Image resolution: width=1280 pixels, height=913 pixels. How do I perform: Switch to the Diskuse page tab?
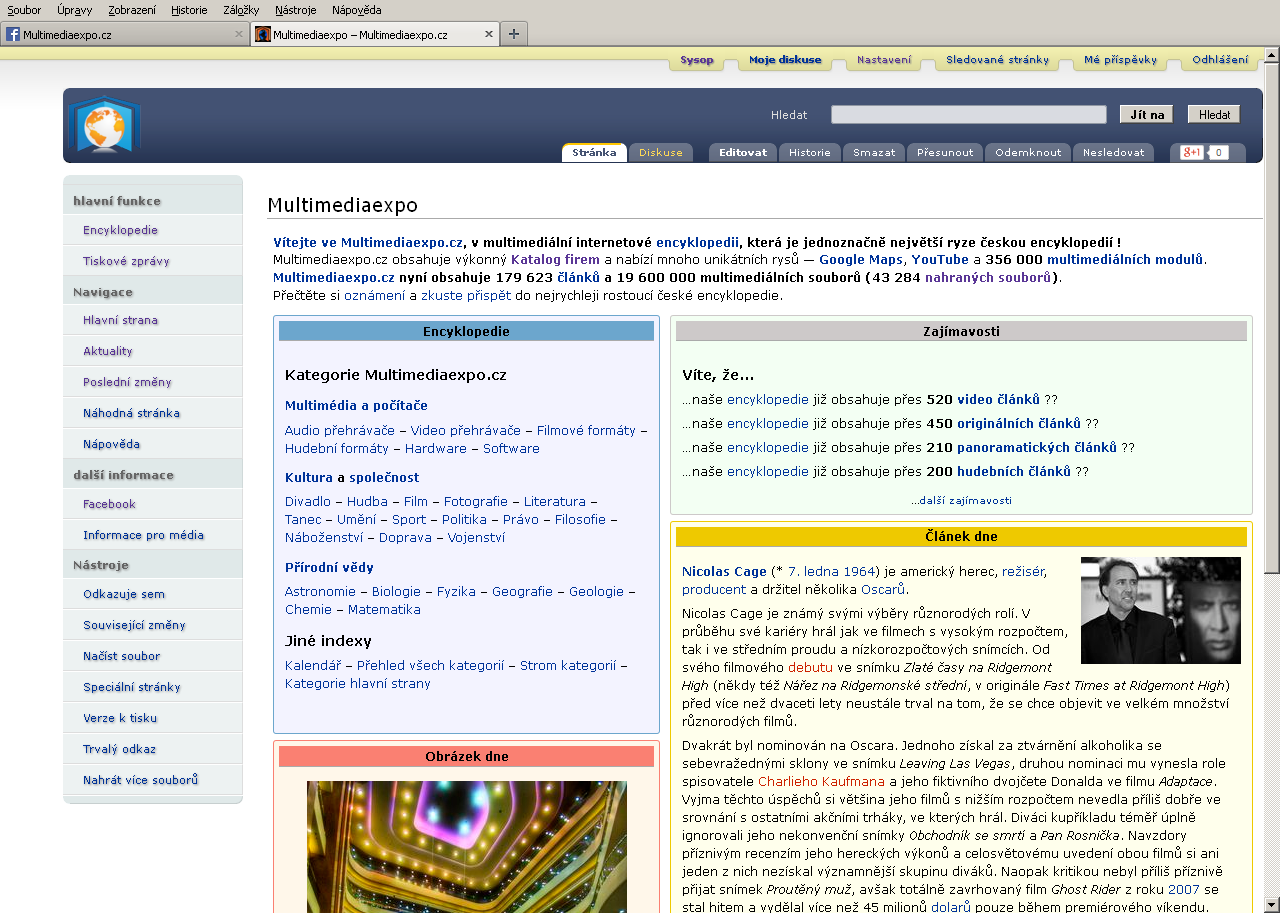(660, 153)
